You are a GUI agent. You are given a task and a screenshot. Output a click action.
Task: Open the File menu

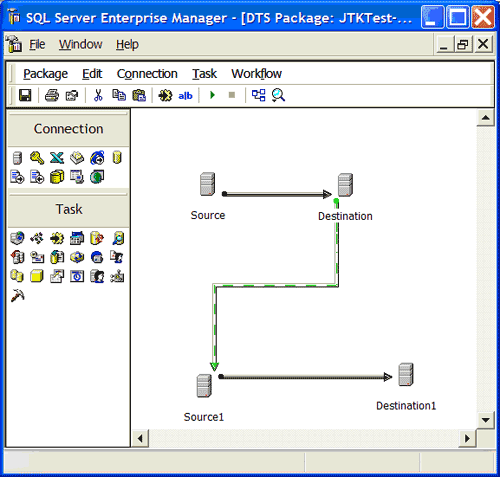coord(37,44)
